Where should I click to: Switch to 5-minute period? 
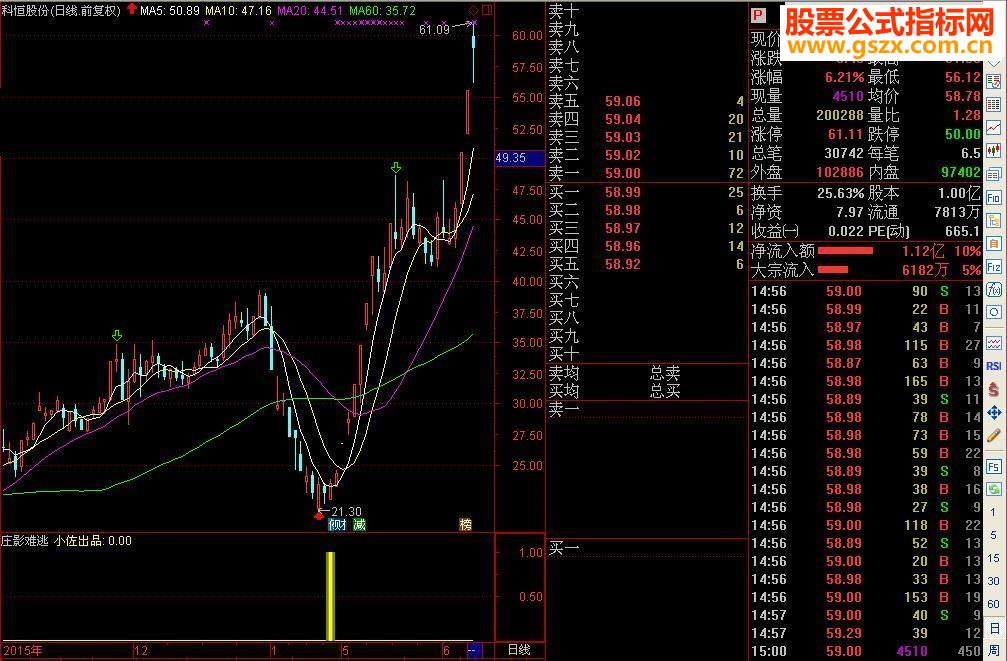[994, 535]
